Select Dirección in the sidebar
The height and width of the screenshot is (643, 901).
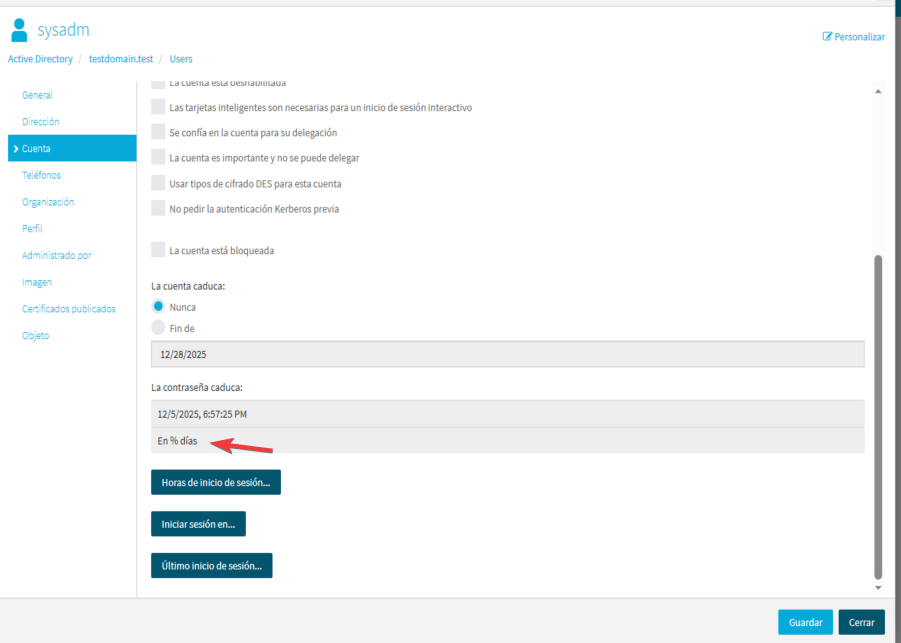point(42,121)
